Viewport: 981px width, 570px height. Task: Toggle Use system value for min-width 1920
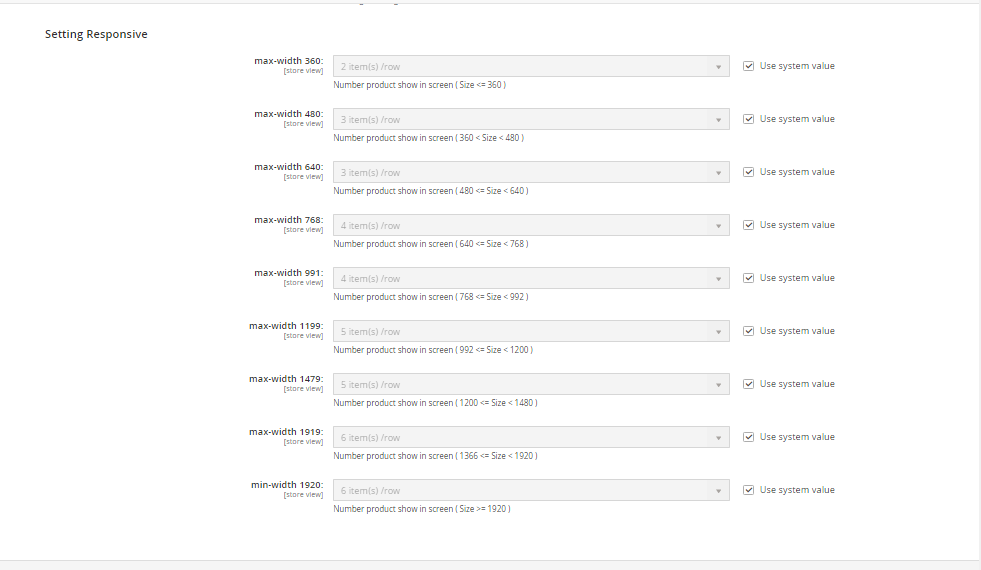click(749, 490)
